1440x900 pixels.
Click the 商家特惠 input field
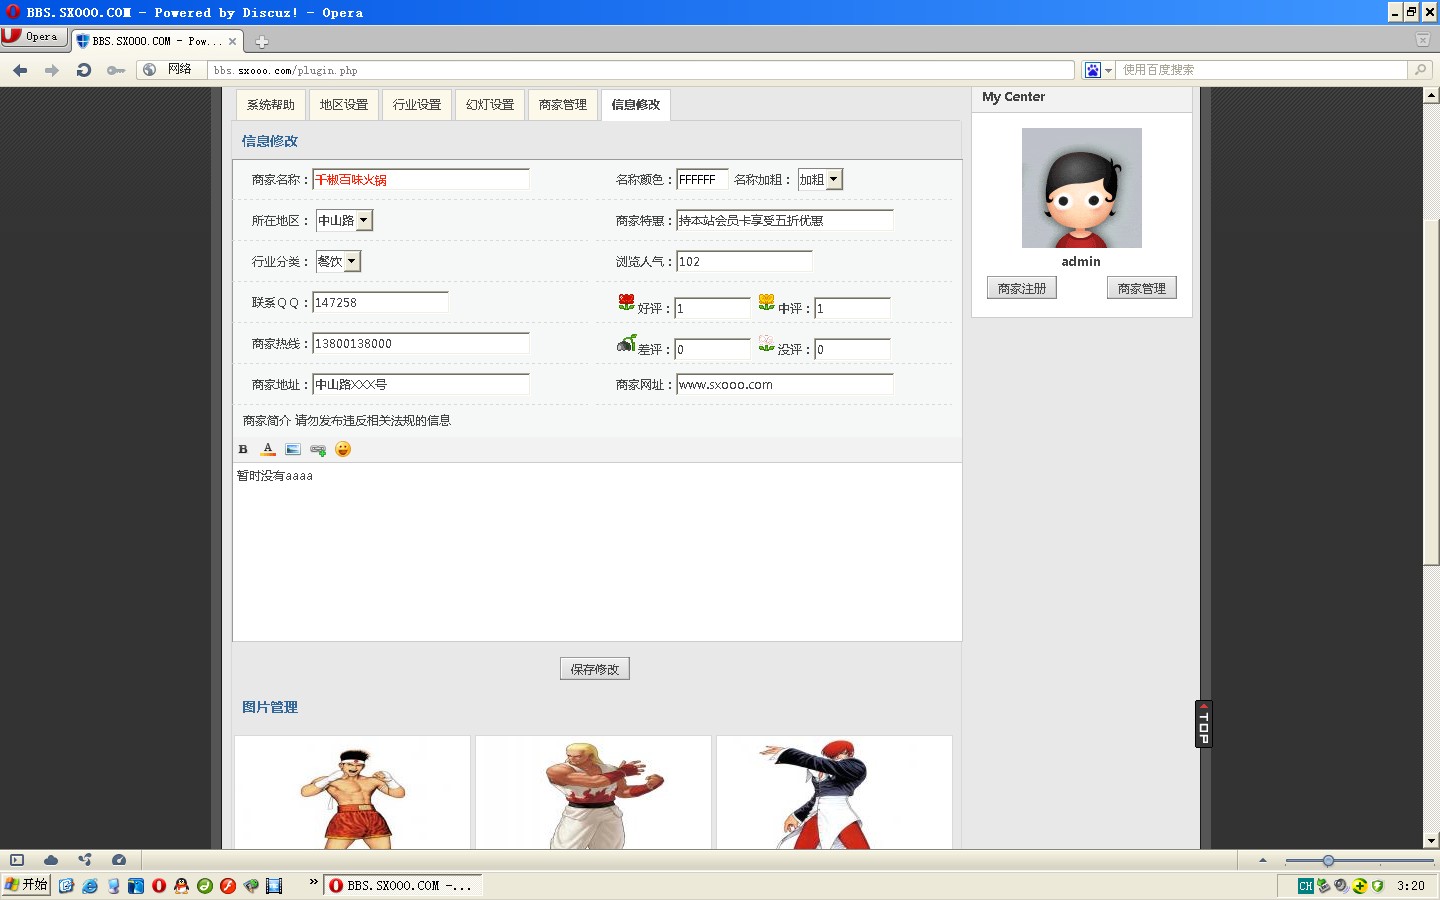point(785,220)
